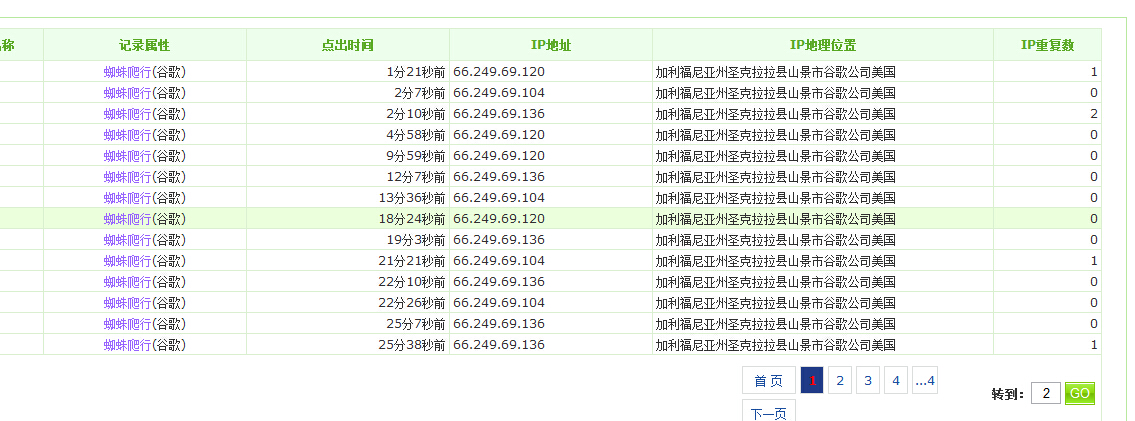Image resolution: width=1135 pixels, height=421 pixels.
Task: Open 蜘蛛爬行 link in the 25分7秒前 row
Action: tap(127, 323)
